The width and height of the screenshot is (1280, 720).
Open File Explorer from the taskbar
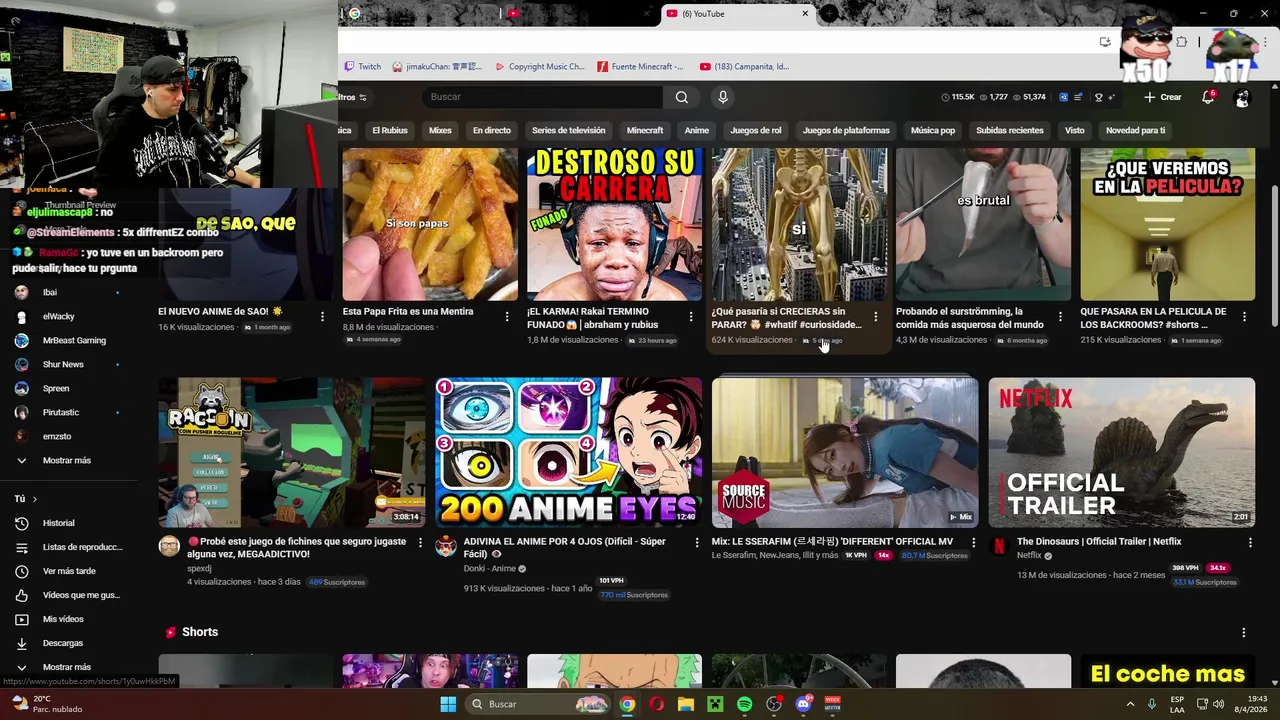[685, 704]
